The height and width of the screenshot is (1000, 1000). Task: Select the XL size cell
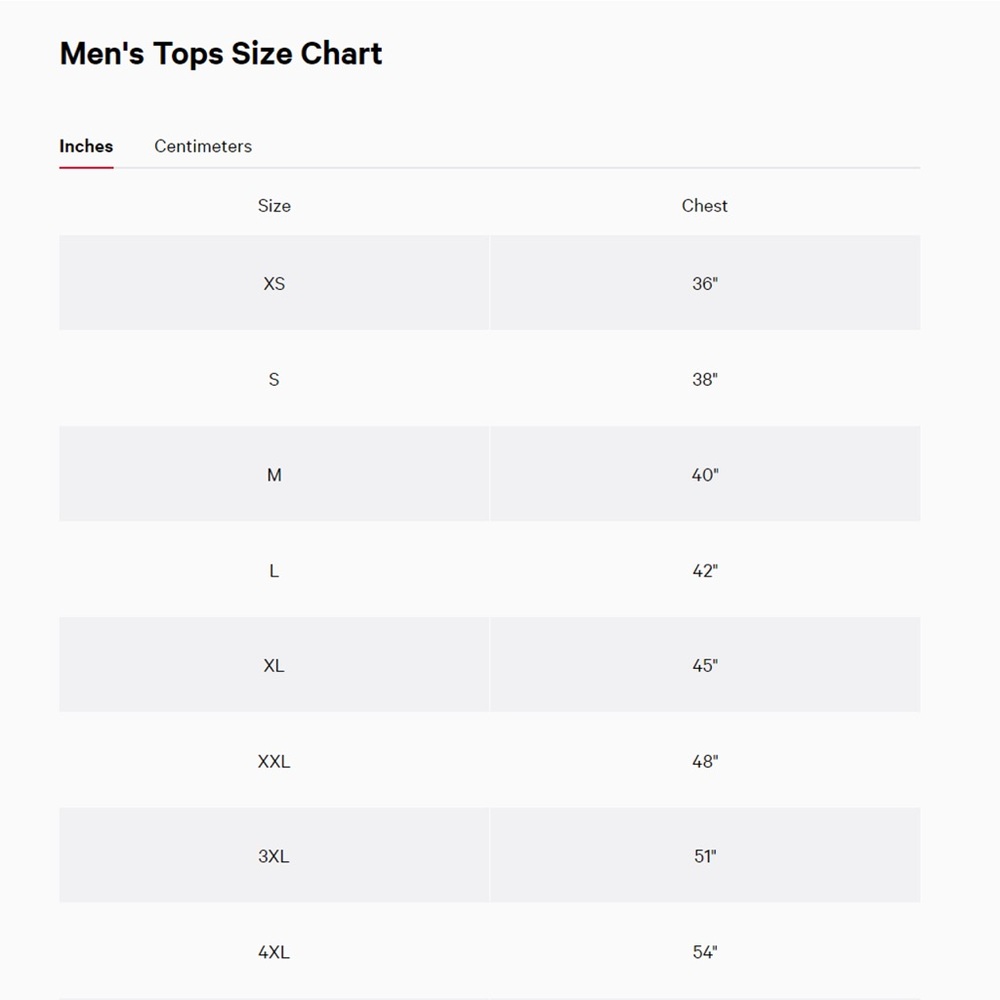coord(274,665)
